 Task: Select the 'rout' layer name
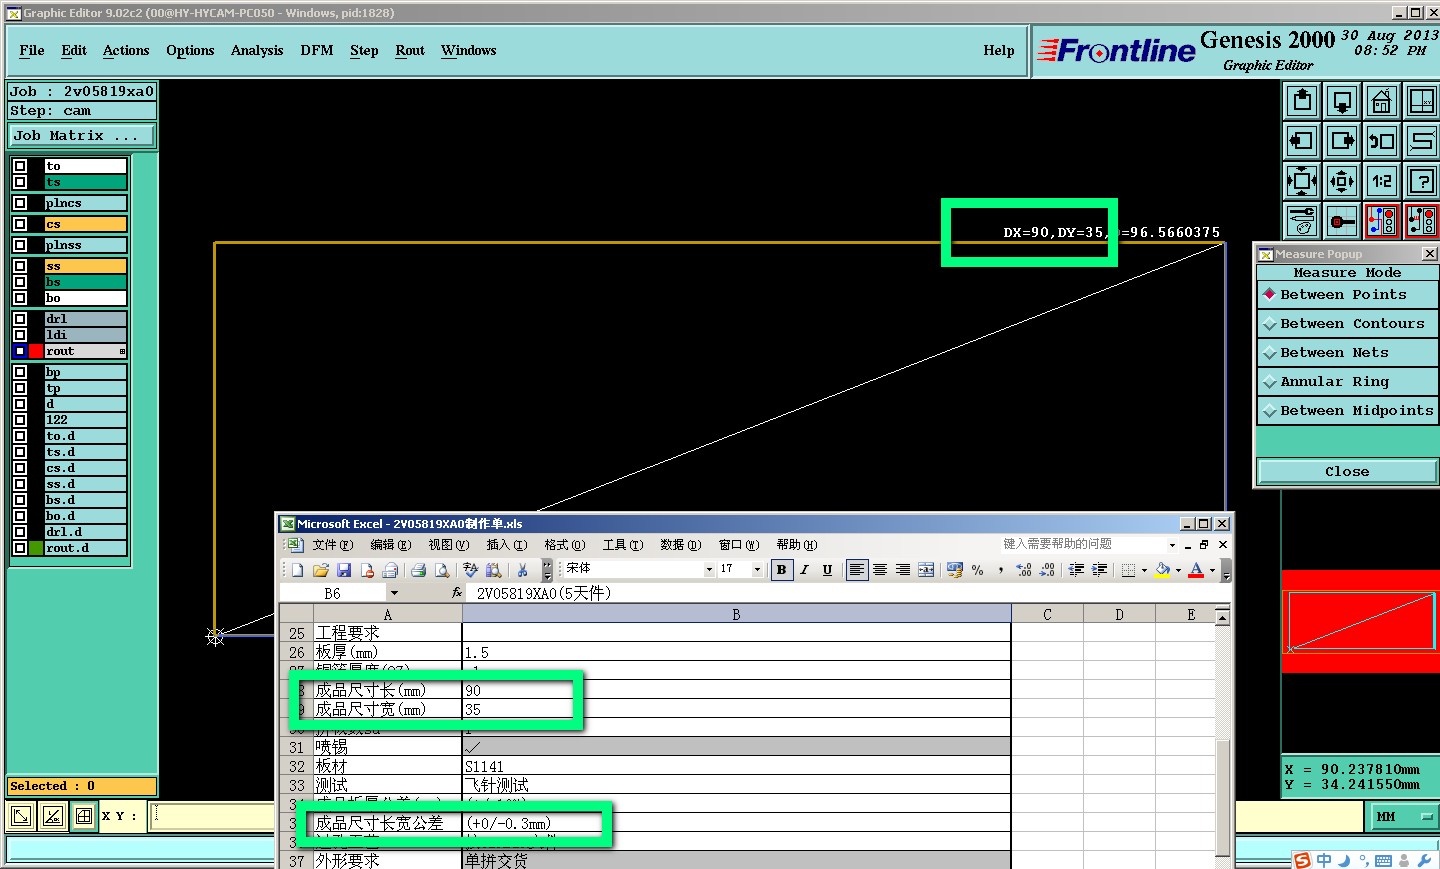(86, 351)
